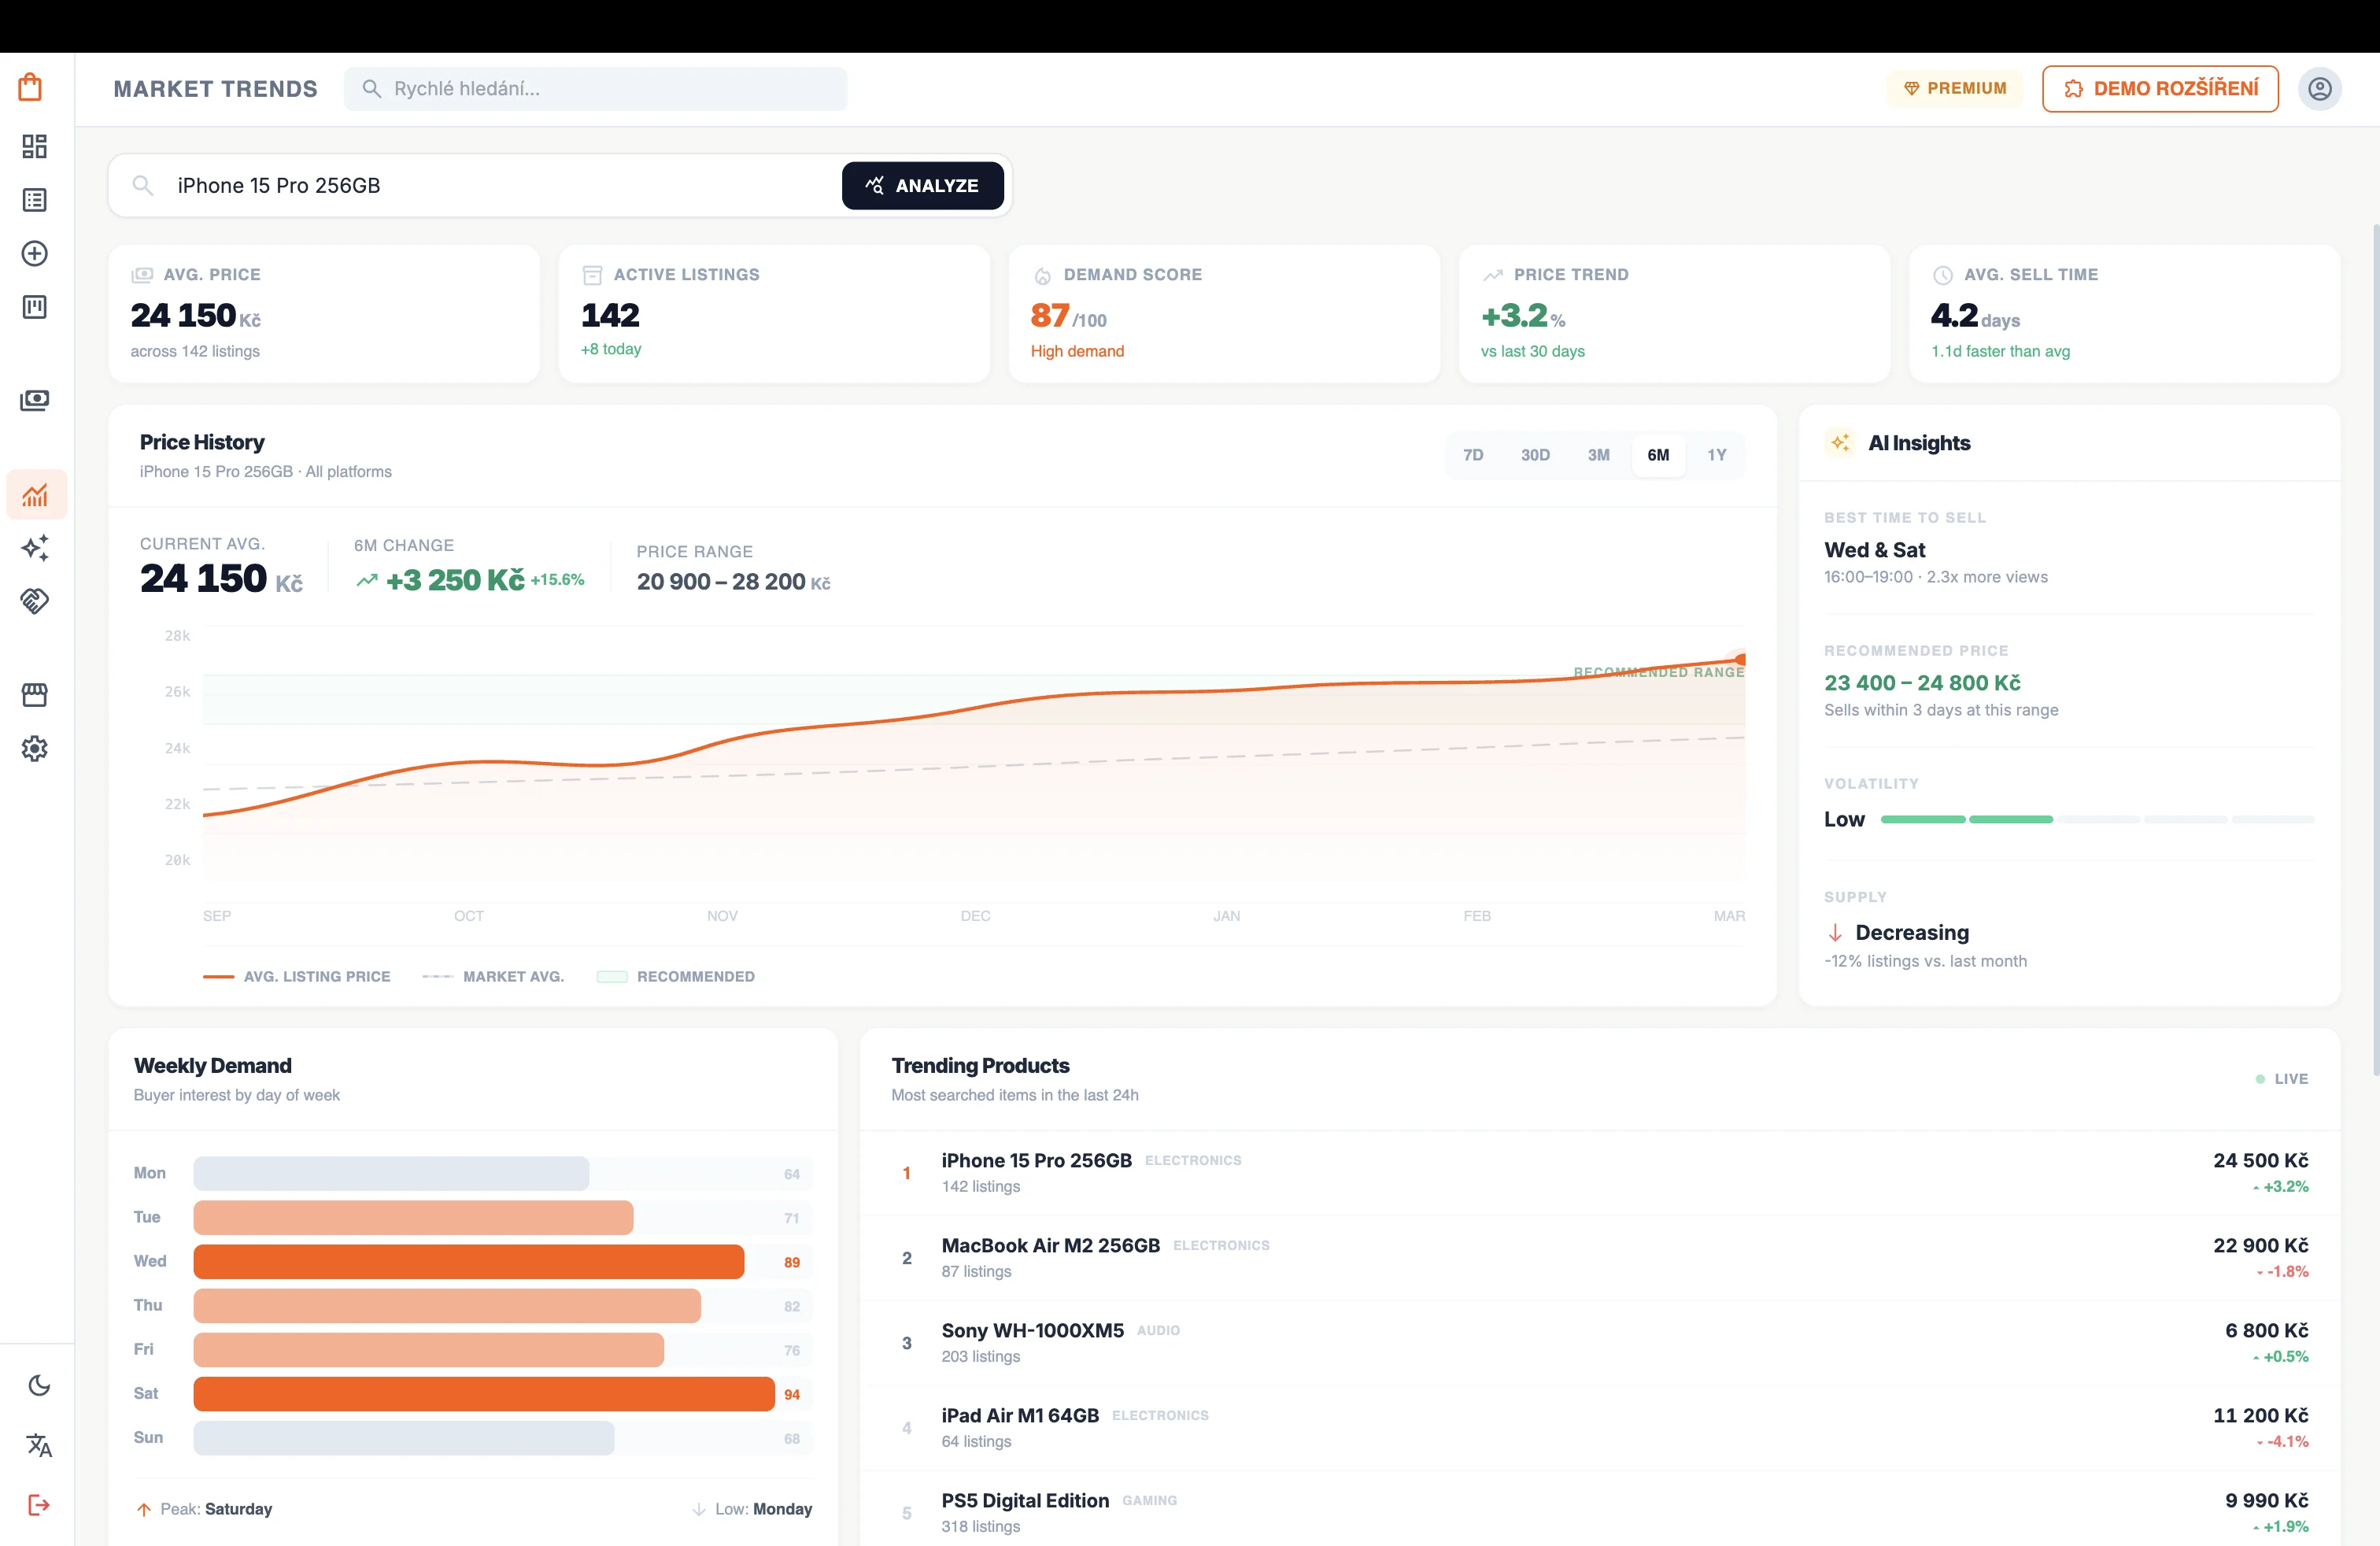Click the Supply decreasing down-arrow icon
Viewport: 2380px width, 1546px height.
[1835, 933]
